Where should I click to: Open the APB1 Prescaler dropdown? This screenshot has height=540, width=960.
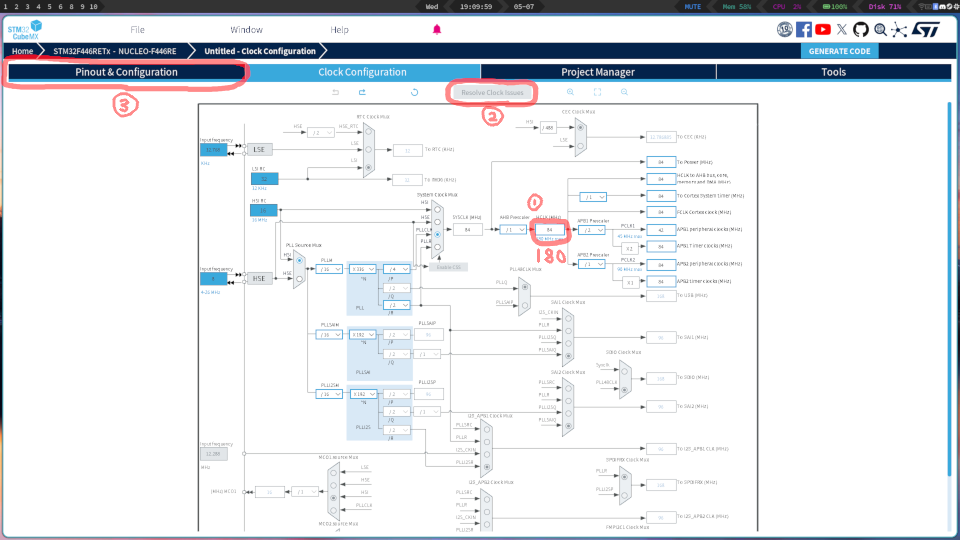(592, 229)
